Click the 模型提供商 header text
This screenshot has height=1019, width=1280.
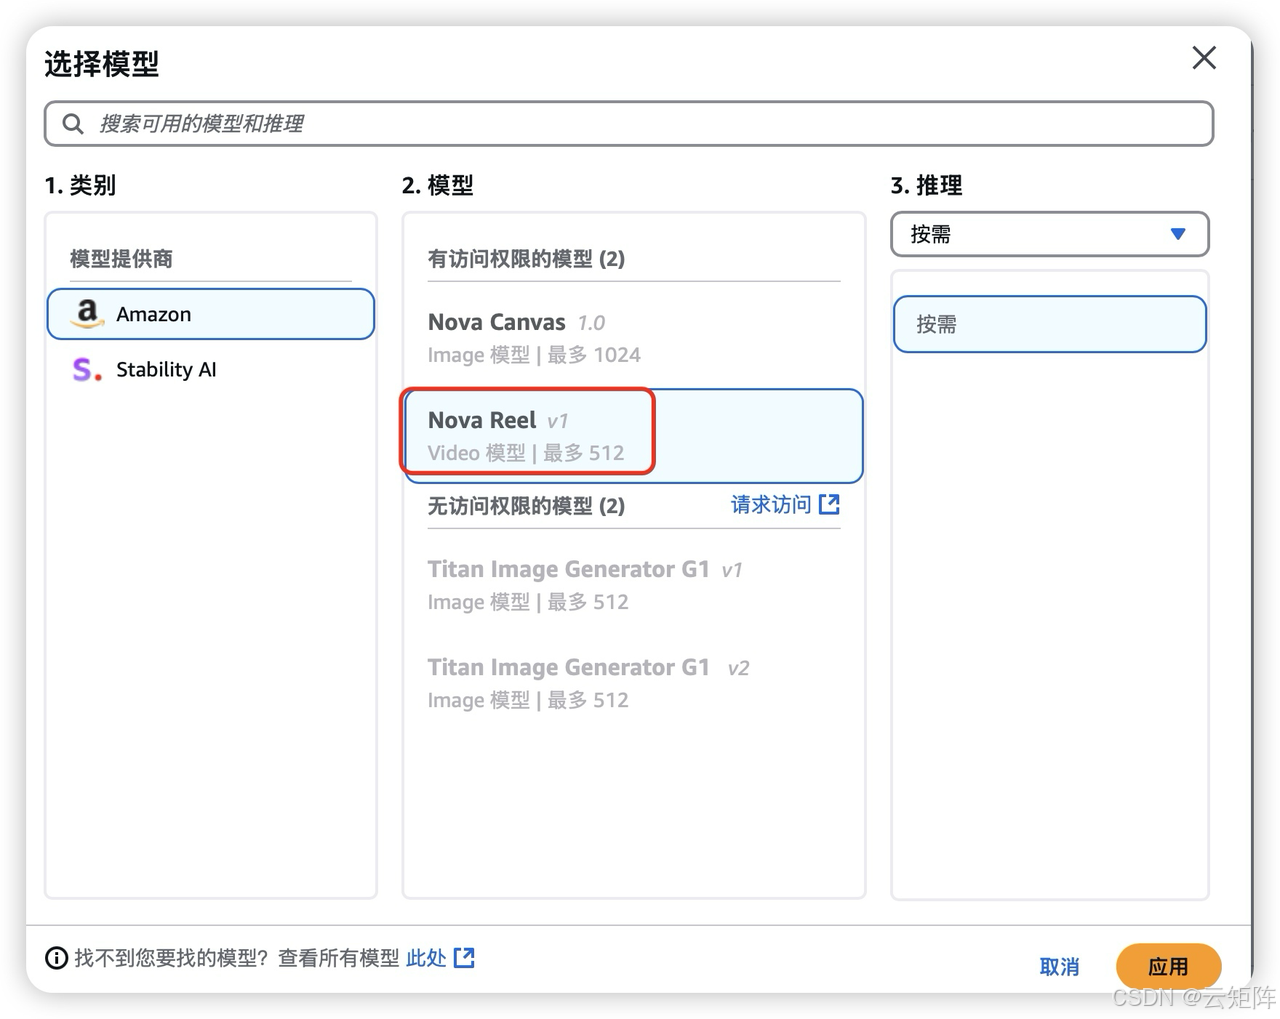tap(121, 259)
